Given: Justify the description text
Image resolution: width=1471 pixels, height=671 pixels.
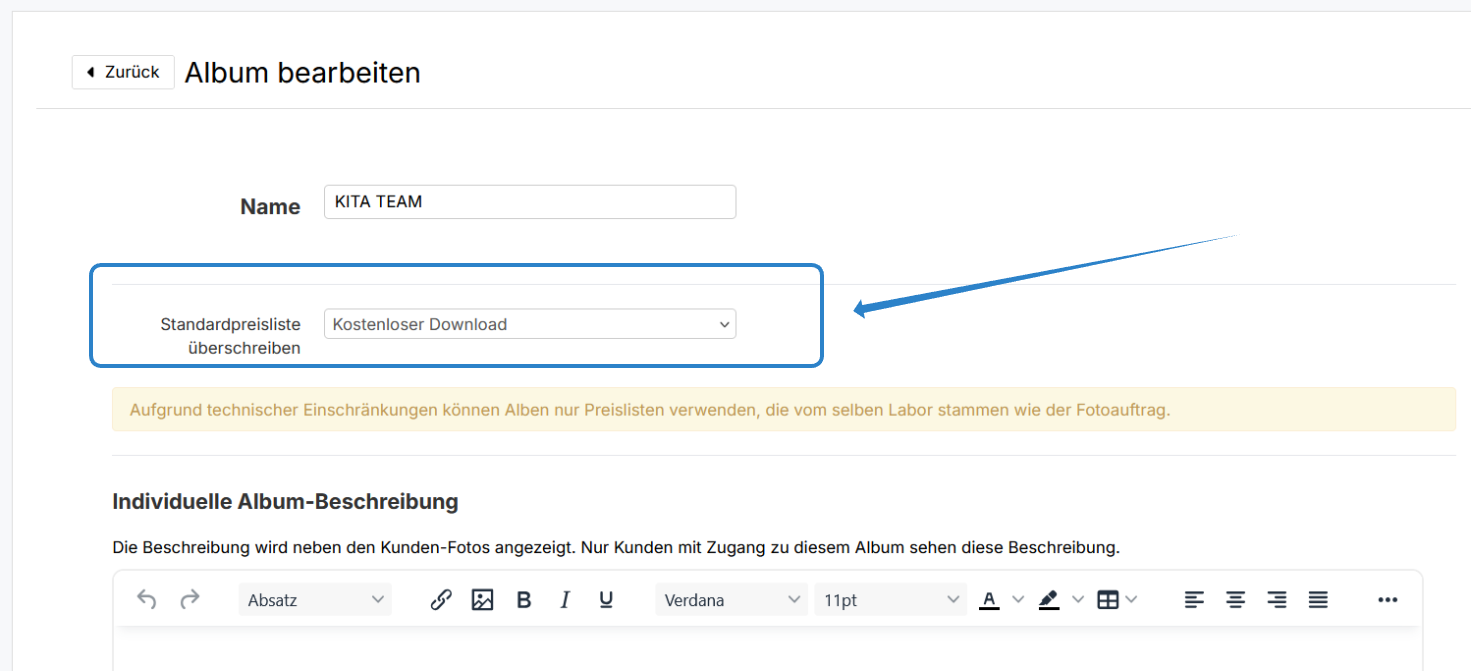Looking at the screenshot, I should point(1318,599).
